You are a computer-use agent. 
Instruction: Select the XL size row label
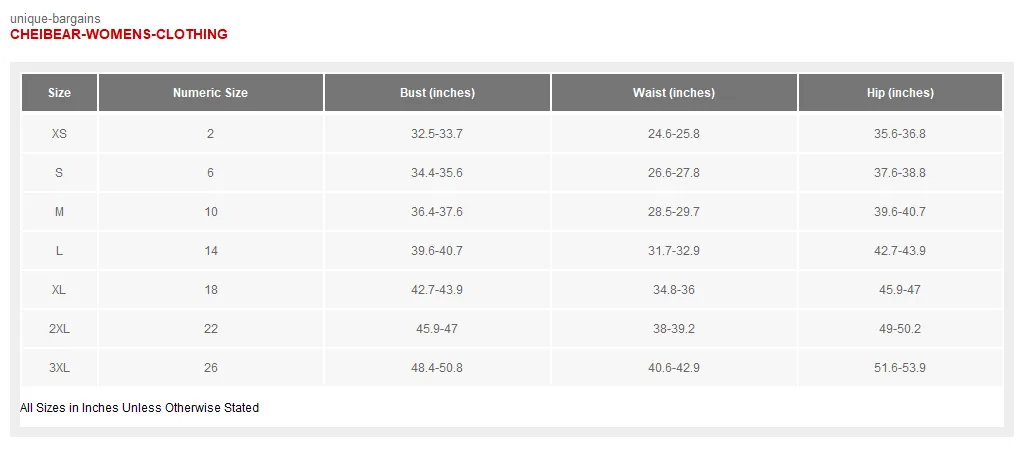(x=59, y=290)
